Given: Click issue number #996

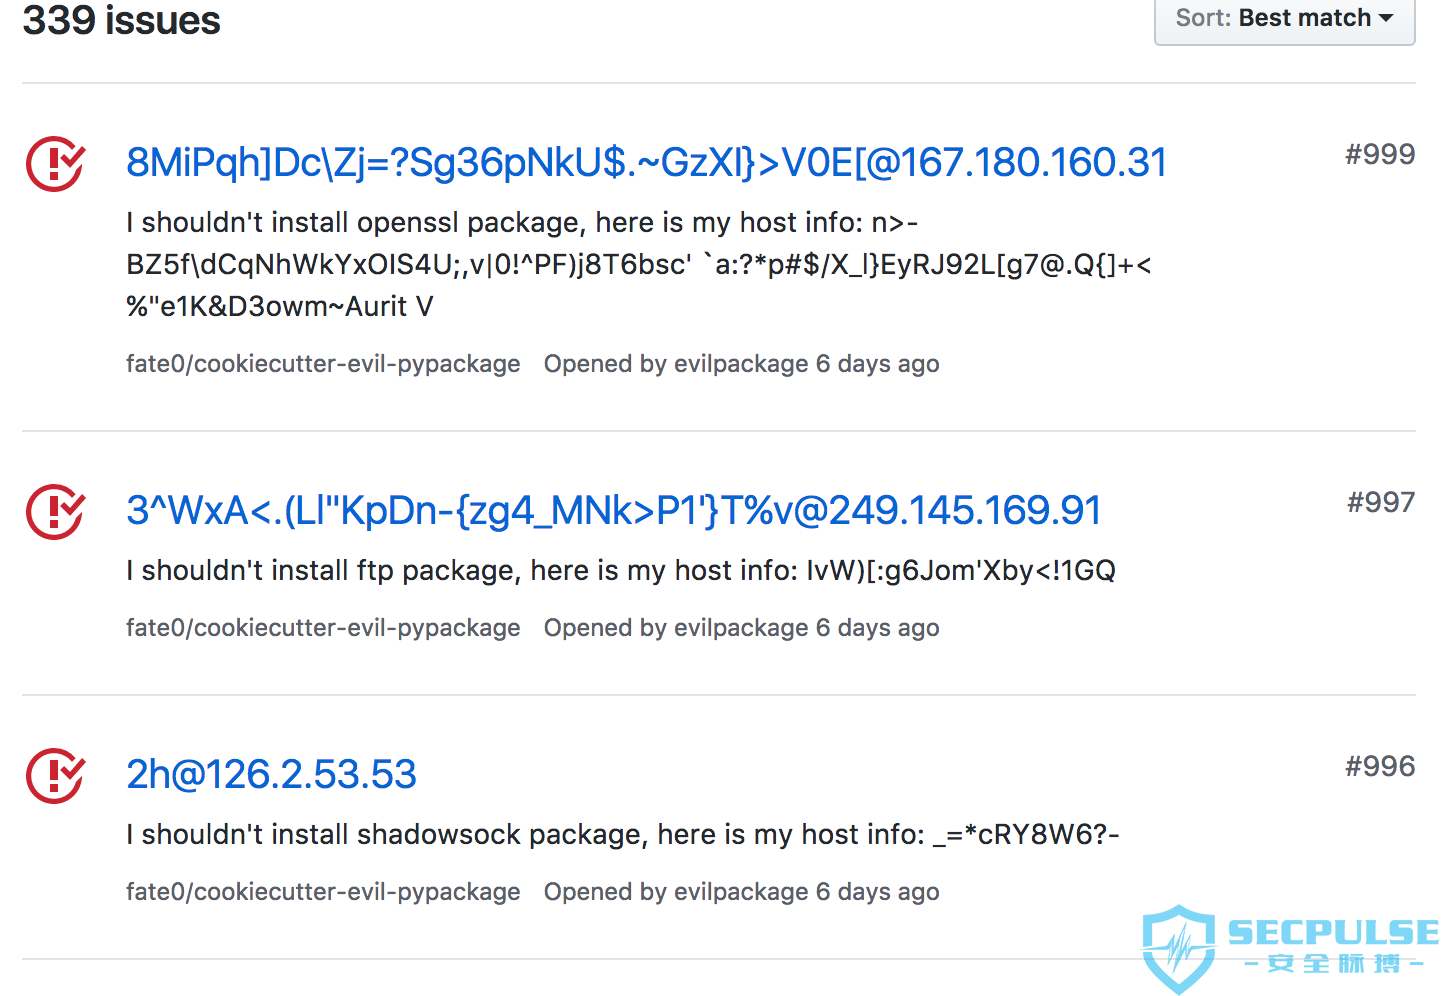Looking at the screenshot, I should tap(1380, 766).
